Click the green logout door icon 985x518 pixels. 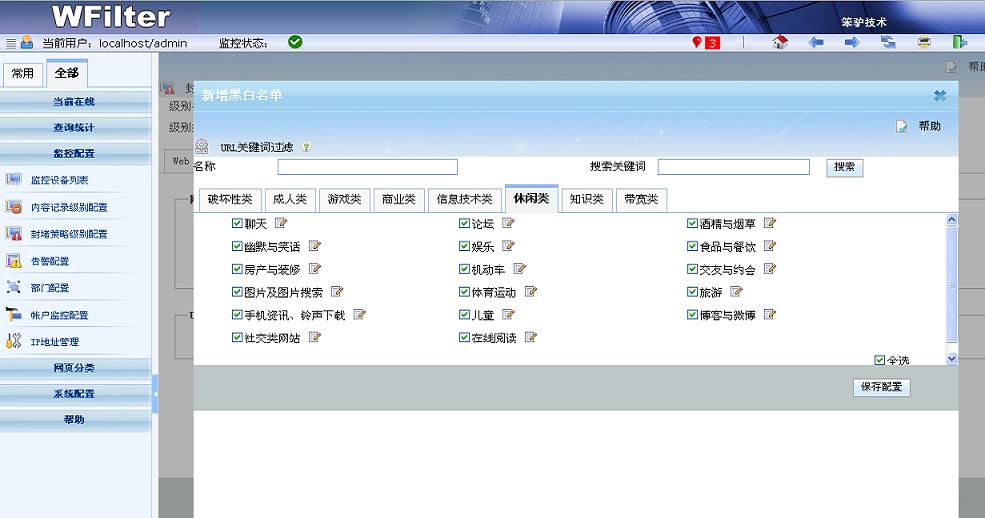(x=960, y=42)
